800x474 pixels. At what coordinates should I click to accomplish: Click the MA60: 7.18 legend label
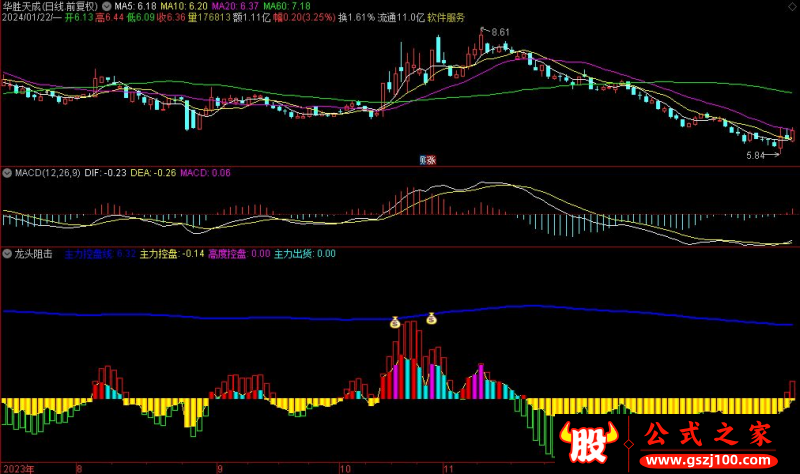[x=294, y=6]
